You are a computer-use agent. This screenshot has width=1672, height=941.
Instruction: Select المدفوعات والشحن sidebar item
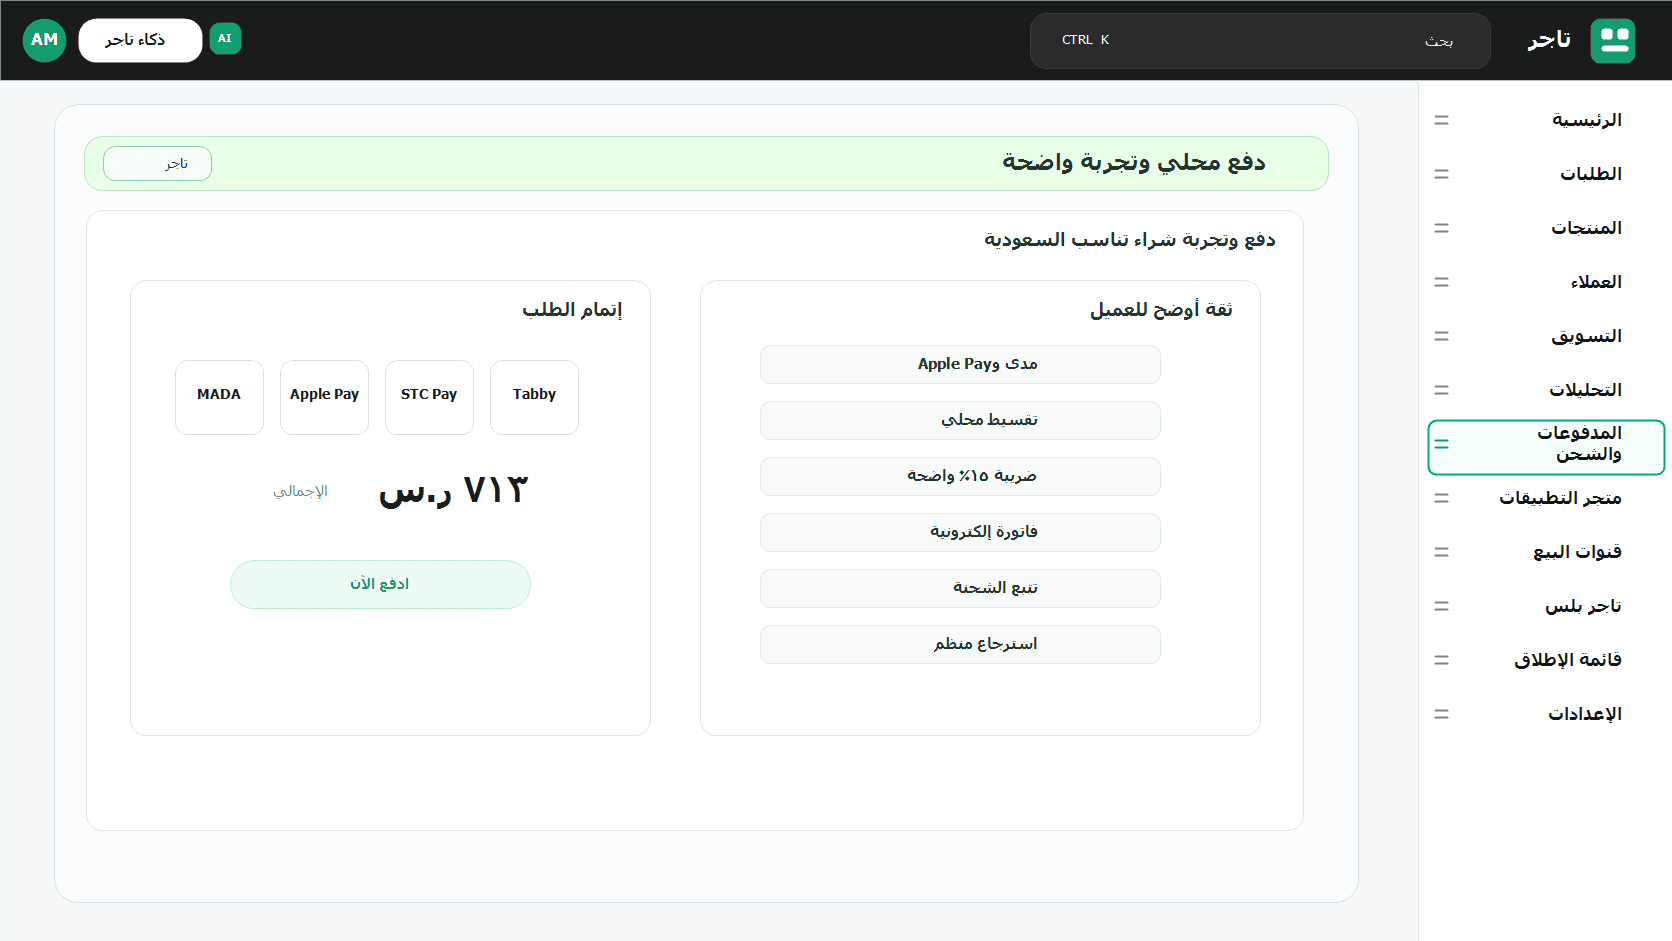click(1546, 447)
